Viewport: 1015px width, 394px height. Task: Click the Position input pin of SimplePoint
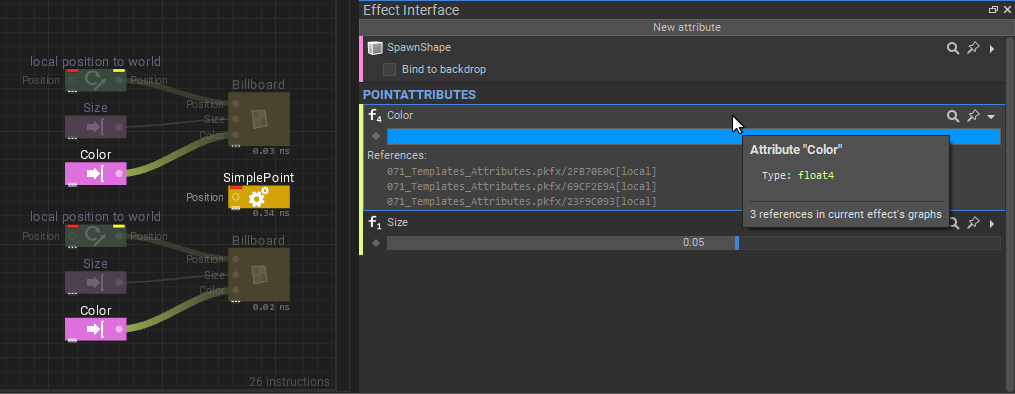tap(236, 197)
